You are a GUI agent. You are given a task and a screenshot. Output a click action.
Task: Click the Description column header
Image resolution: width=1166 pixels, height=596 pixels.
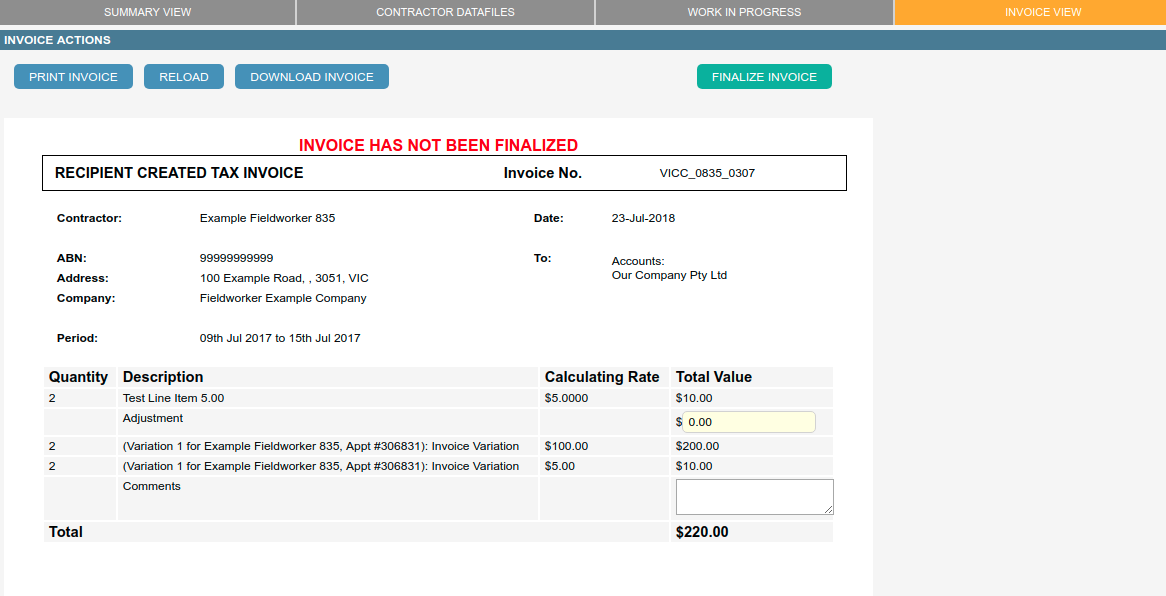point(163,377)
